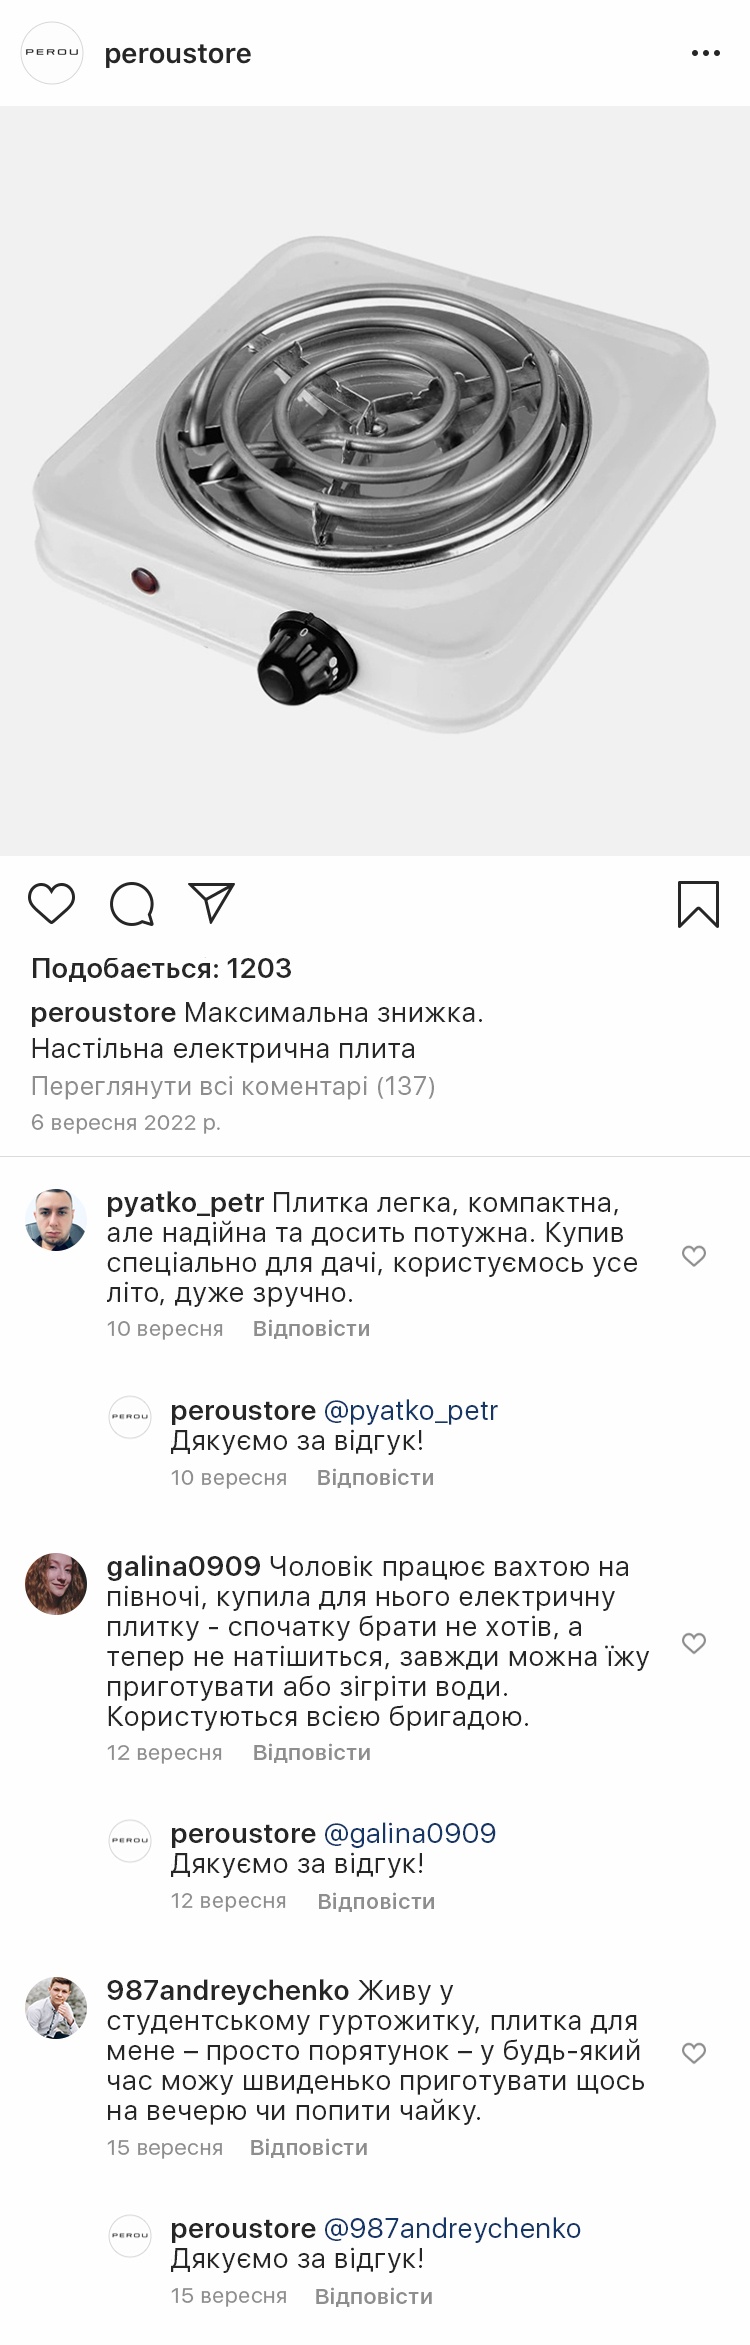
Task: Like the post with heart icon
Action: coord(51,904)
